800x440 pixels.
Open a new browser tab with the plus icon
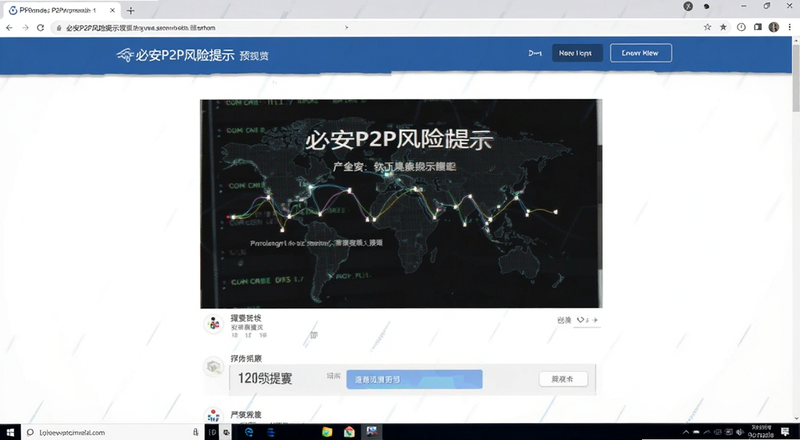(x=131, y=10)
